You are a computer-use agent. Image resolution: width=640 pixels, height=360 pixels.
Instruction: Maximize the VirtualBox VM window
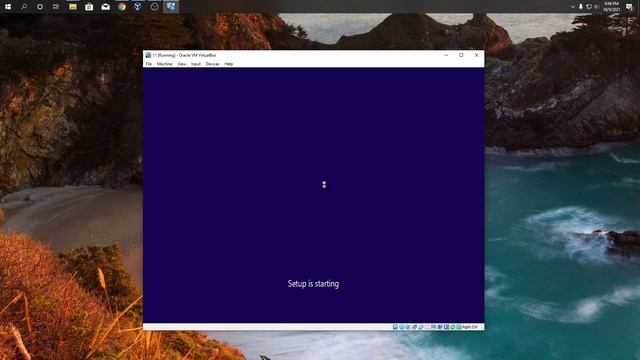coord(461,55)
